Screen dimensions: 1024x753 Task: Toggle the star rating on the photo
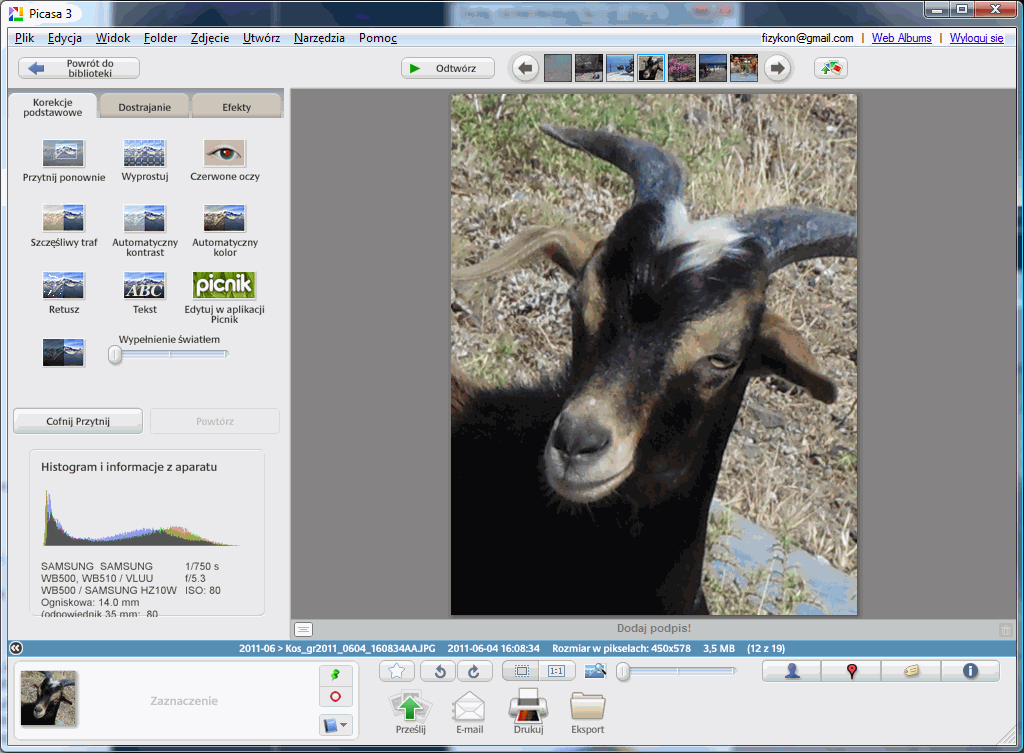pos(397,672)
